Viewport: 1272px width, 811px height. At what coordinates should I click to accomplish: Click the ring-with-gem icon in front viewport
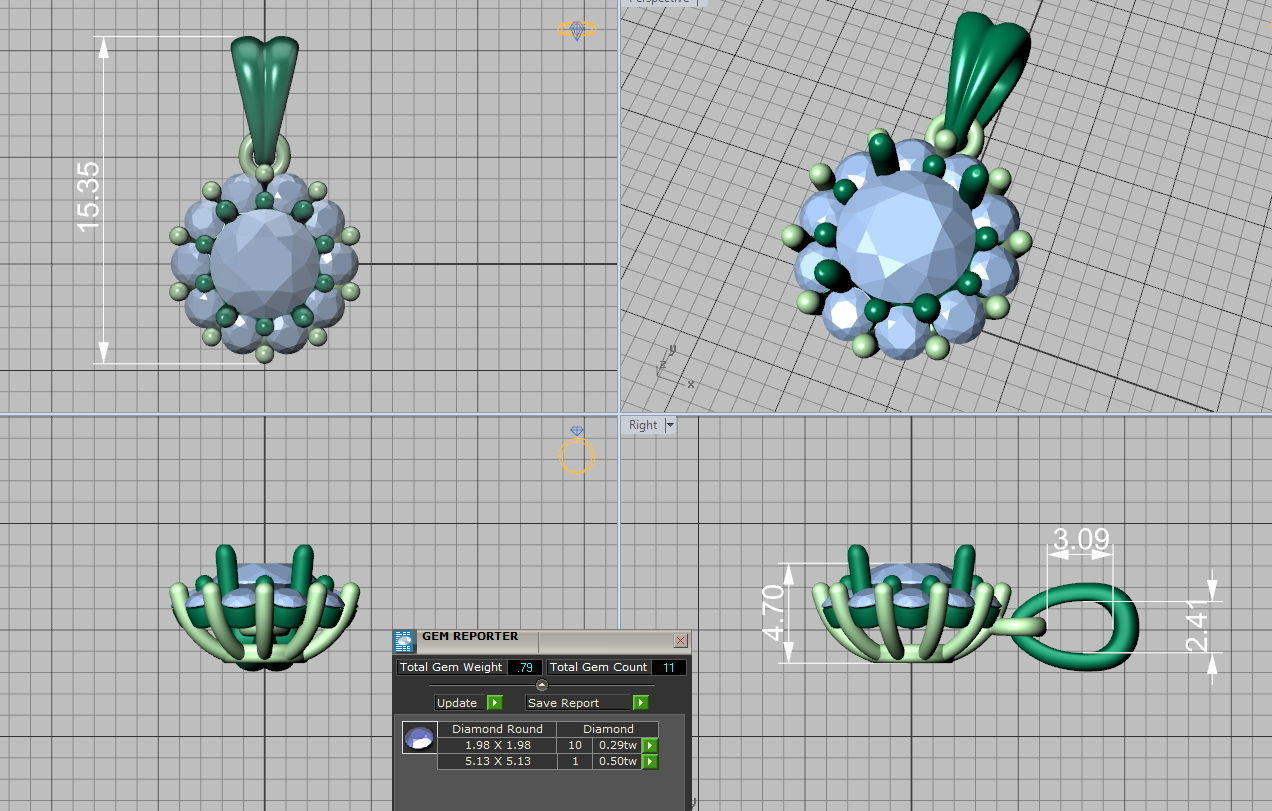(577, 451)
